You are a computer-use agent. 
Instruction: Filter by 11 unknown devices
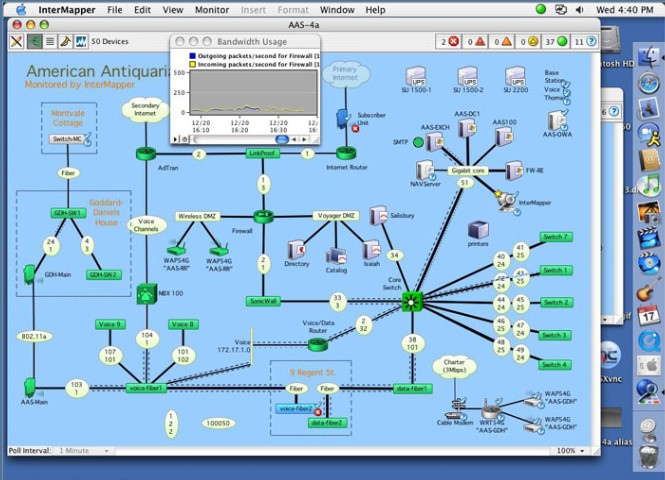click(x=584, y=42)
